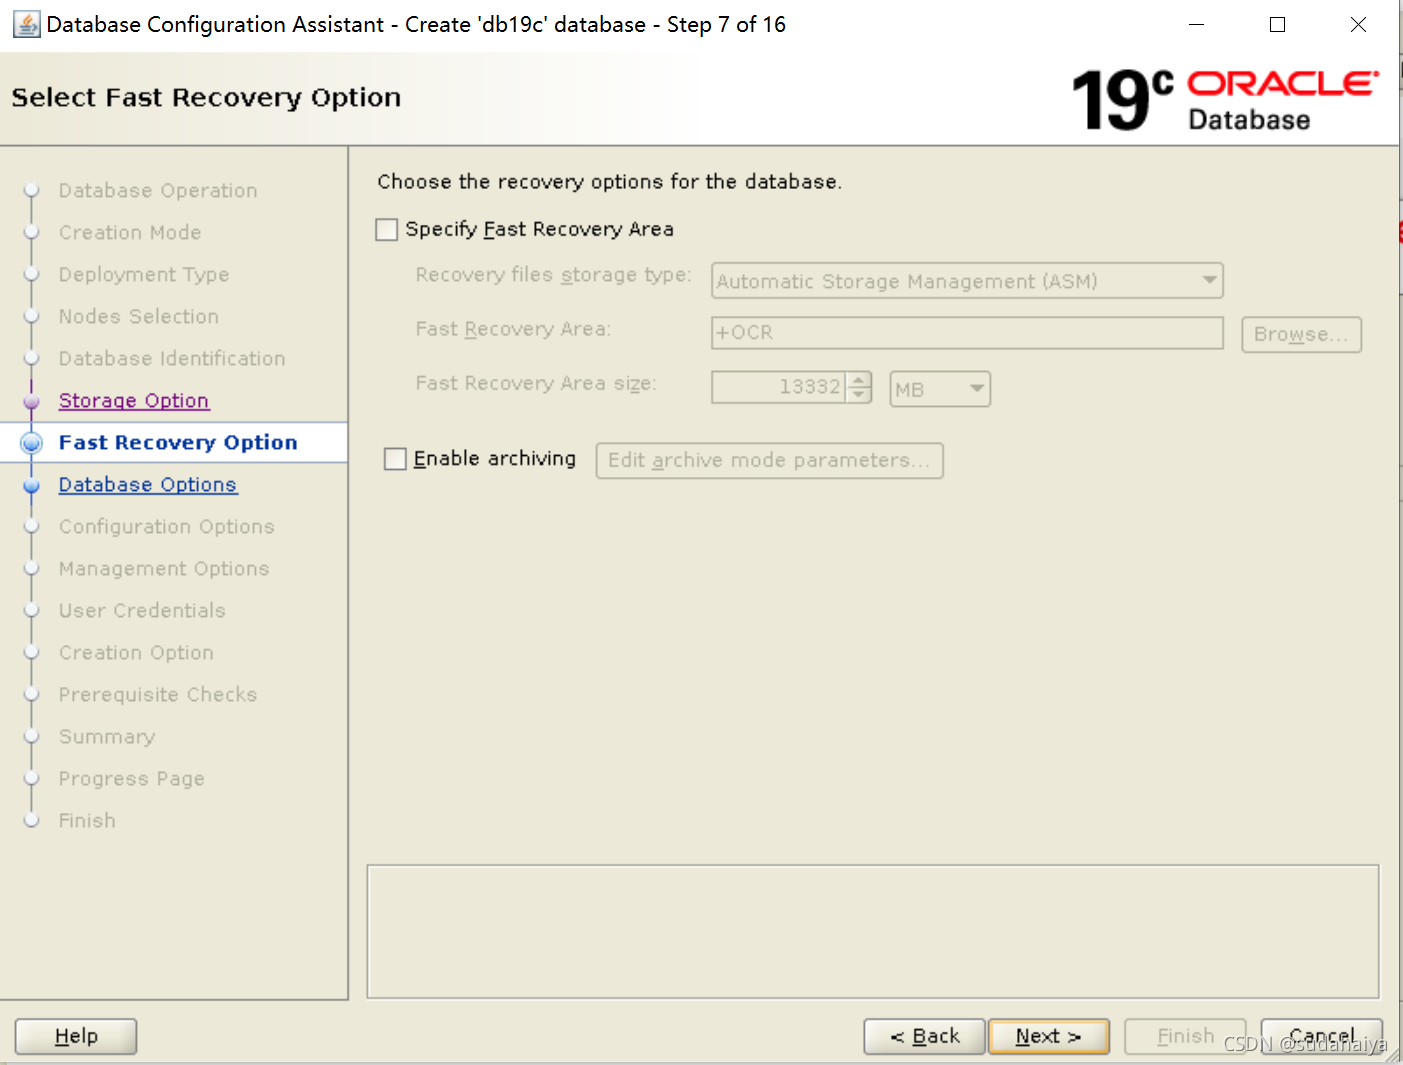The height and width of the screenshot is (1065, 1403).
Task: Click the Cancel button
Action: [x=1322, y=1036]
